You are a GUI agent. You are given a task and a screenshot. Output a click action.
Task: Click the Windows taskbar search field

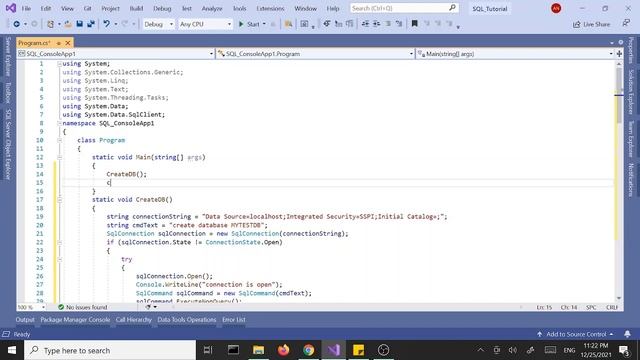pos(110,350)
